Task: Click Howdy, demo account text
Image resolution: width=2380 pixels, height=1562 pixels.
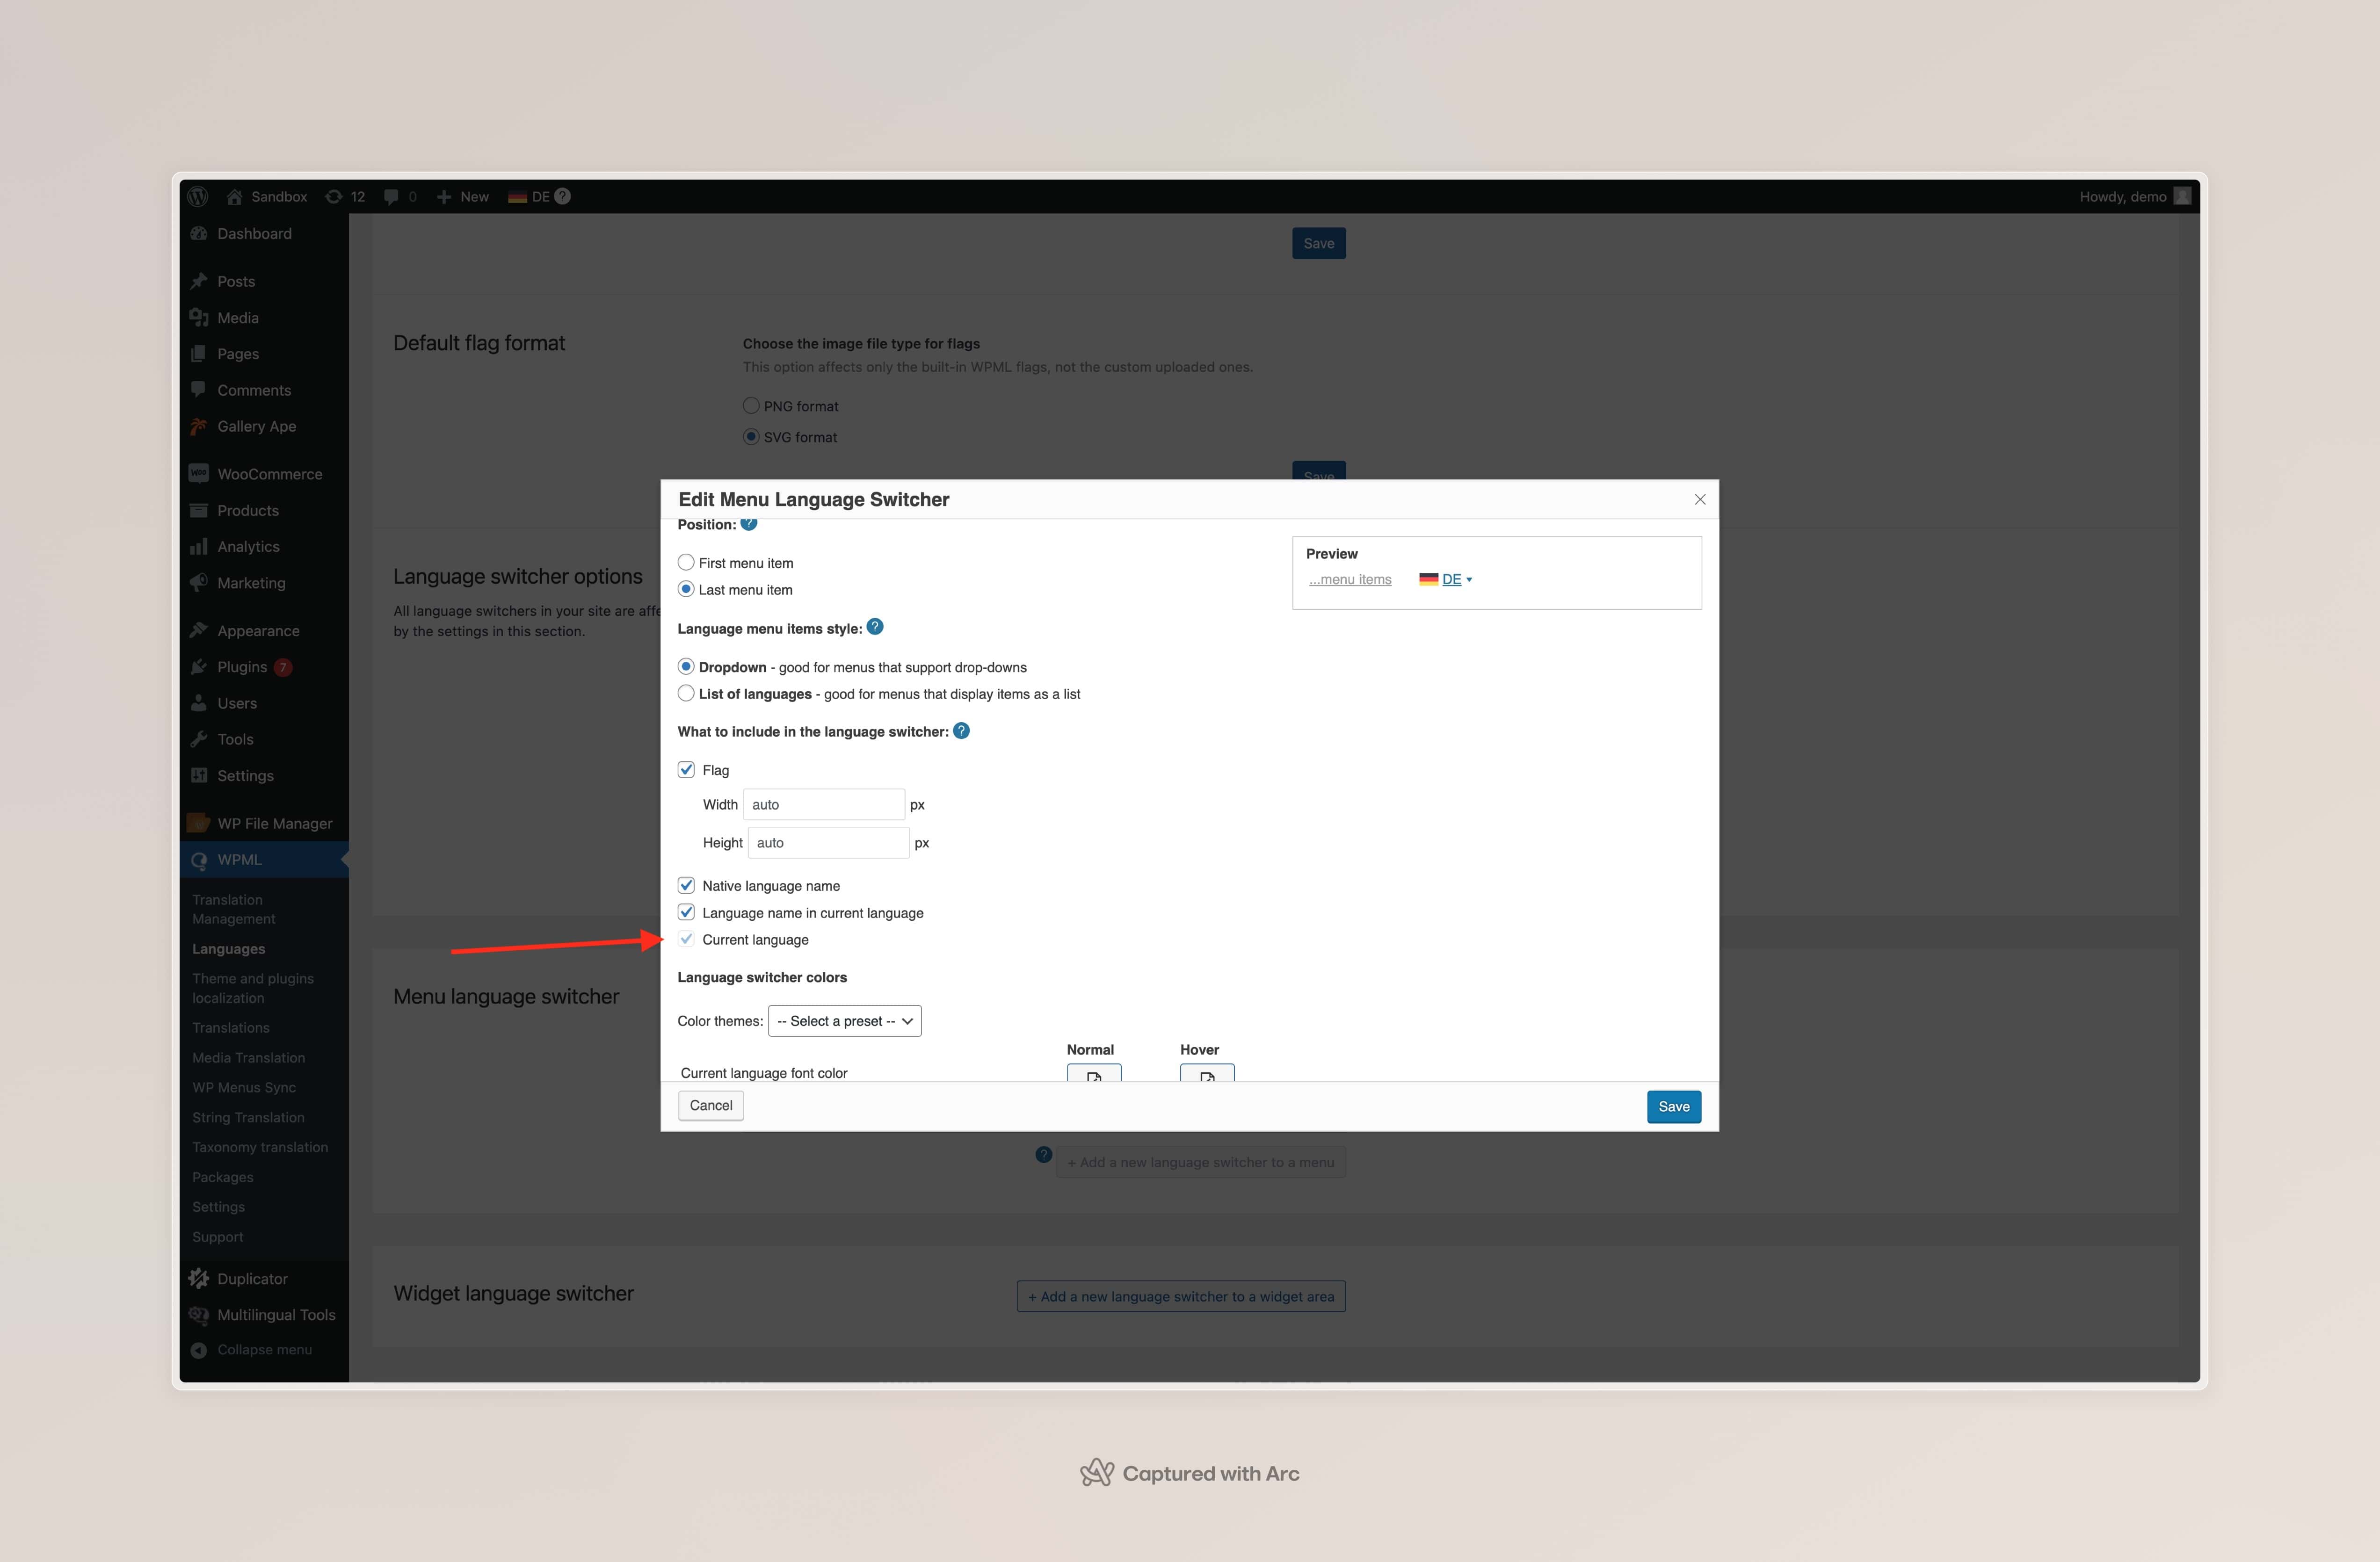Action: tap(2123, 196)
